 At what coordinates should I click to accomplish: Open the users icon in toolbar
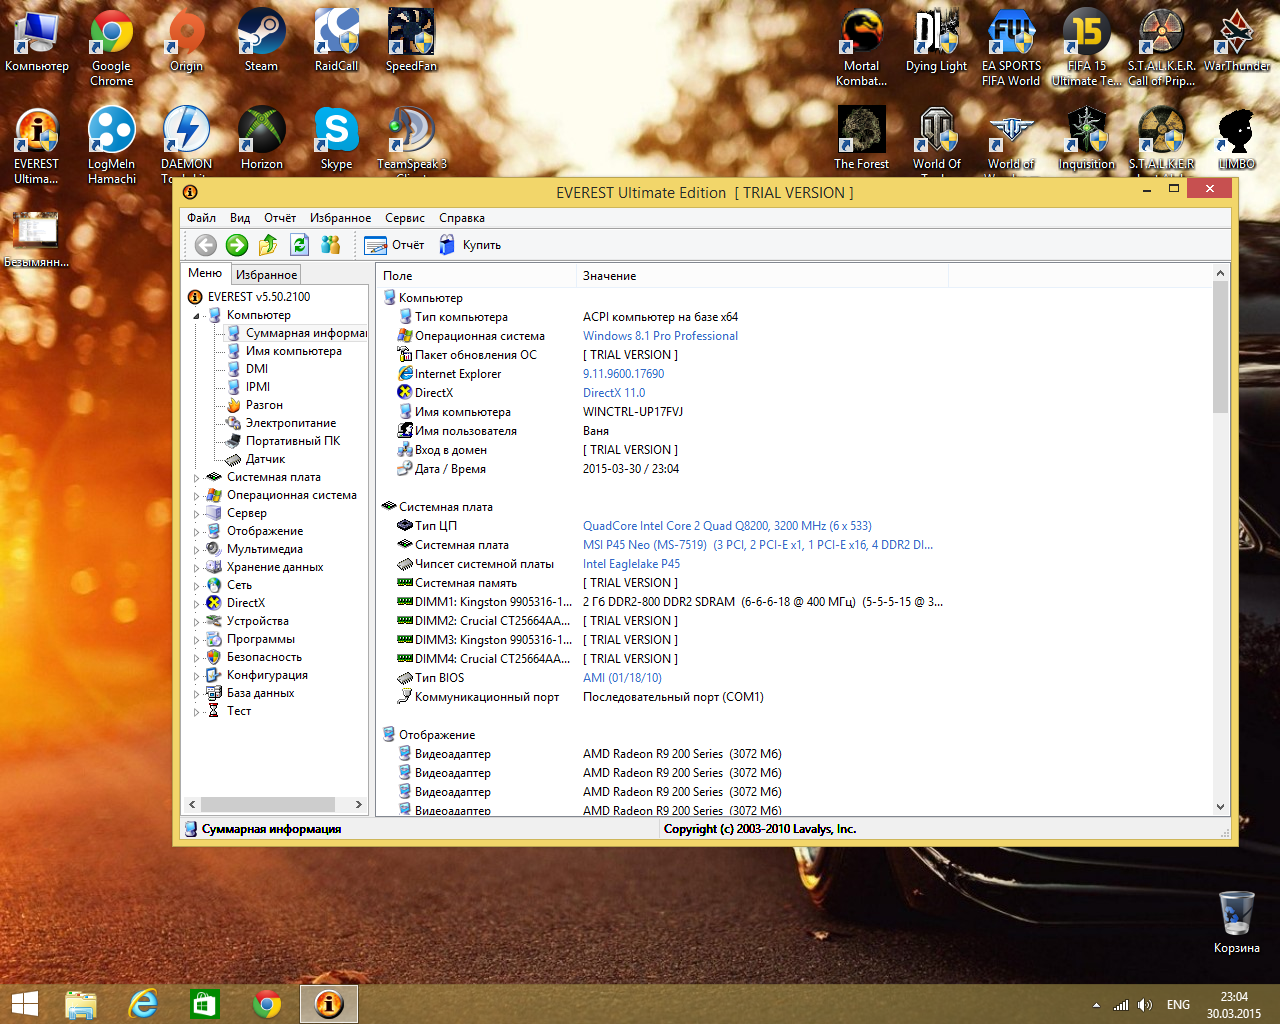[331, 245]
